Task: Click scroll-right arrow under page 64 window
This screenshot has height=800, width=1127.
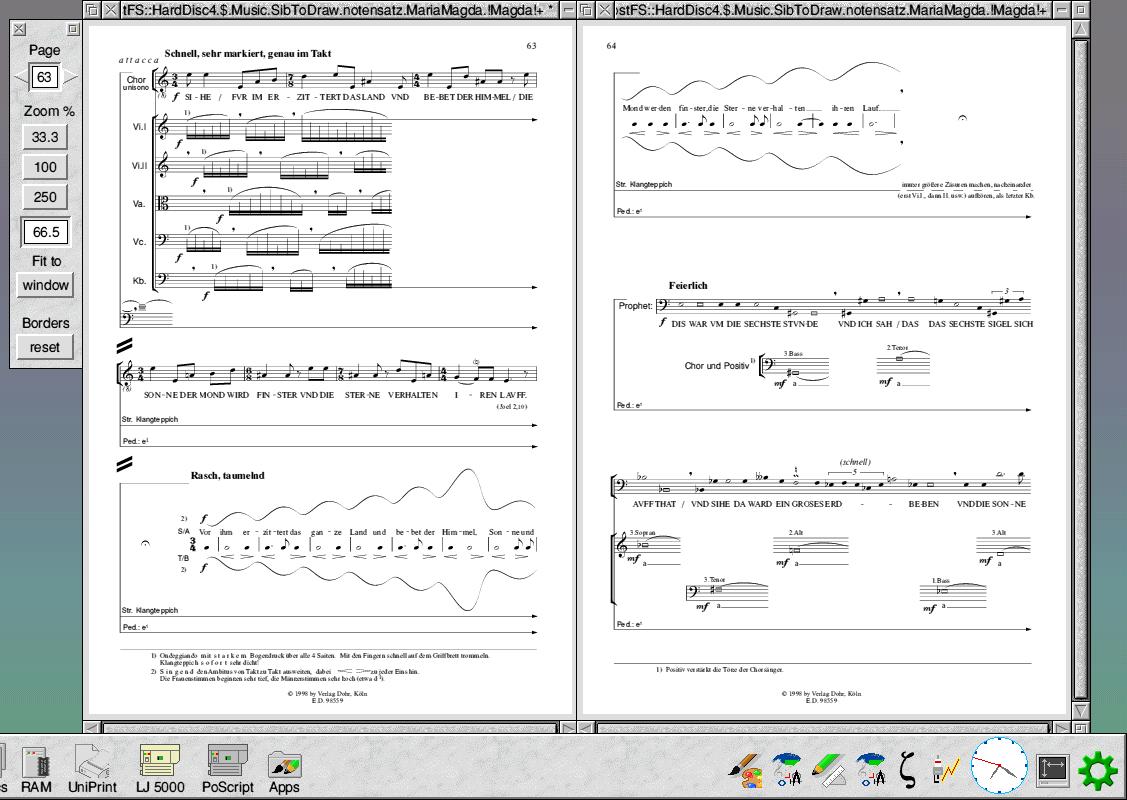Action: coord(1064,729)
